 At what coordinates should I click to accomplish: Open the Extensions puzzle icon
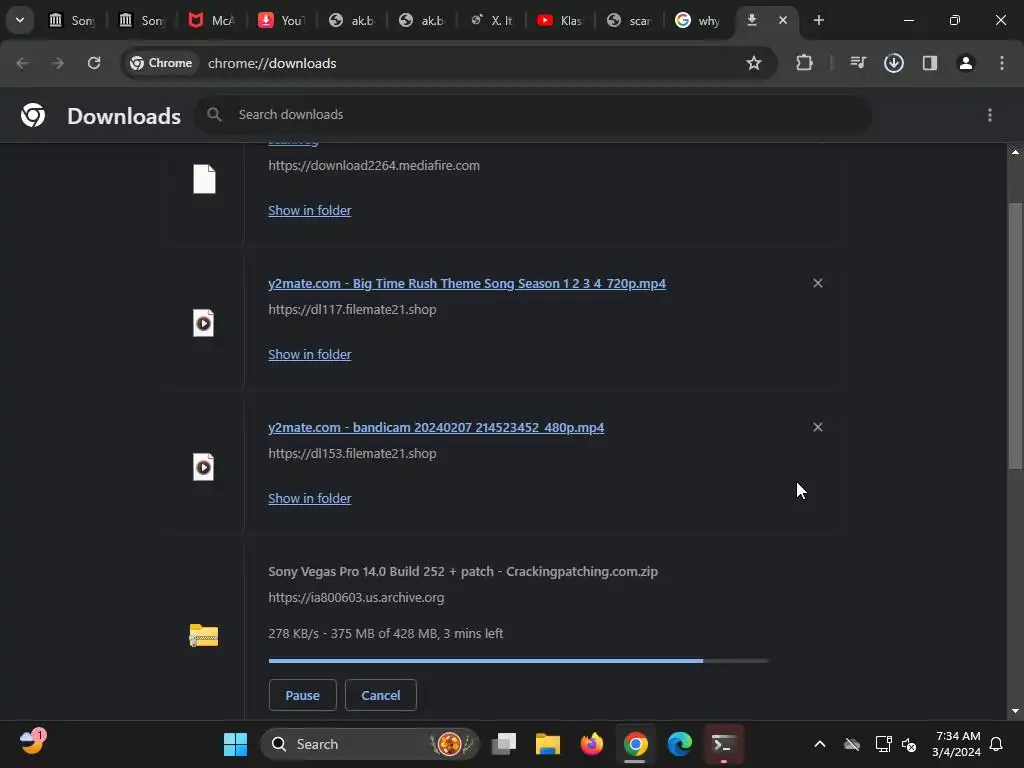coord(805,63)
